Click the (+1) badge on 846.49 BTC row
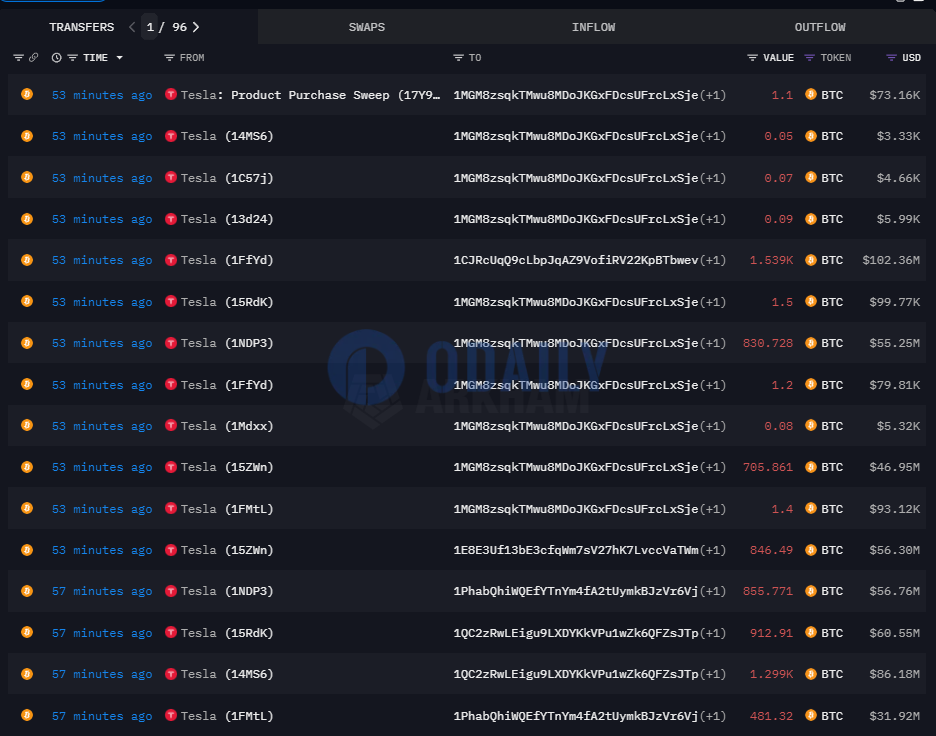Viewport: 936px width, 736px height. click(713, 550)
